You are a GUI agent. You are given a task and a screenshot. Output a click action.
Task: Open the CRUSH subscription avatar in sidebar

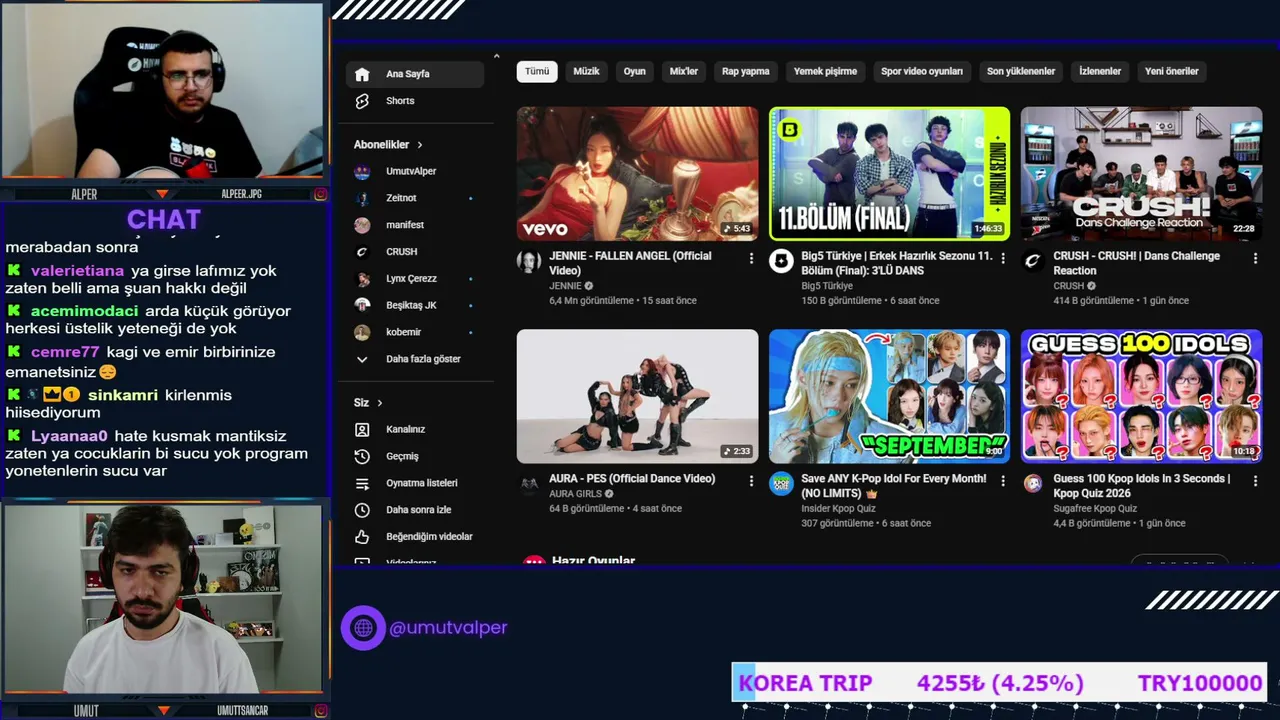pos(362,252)
